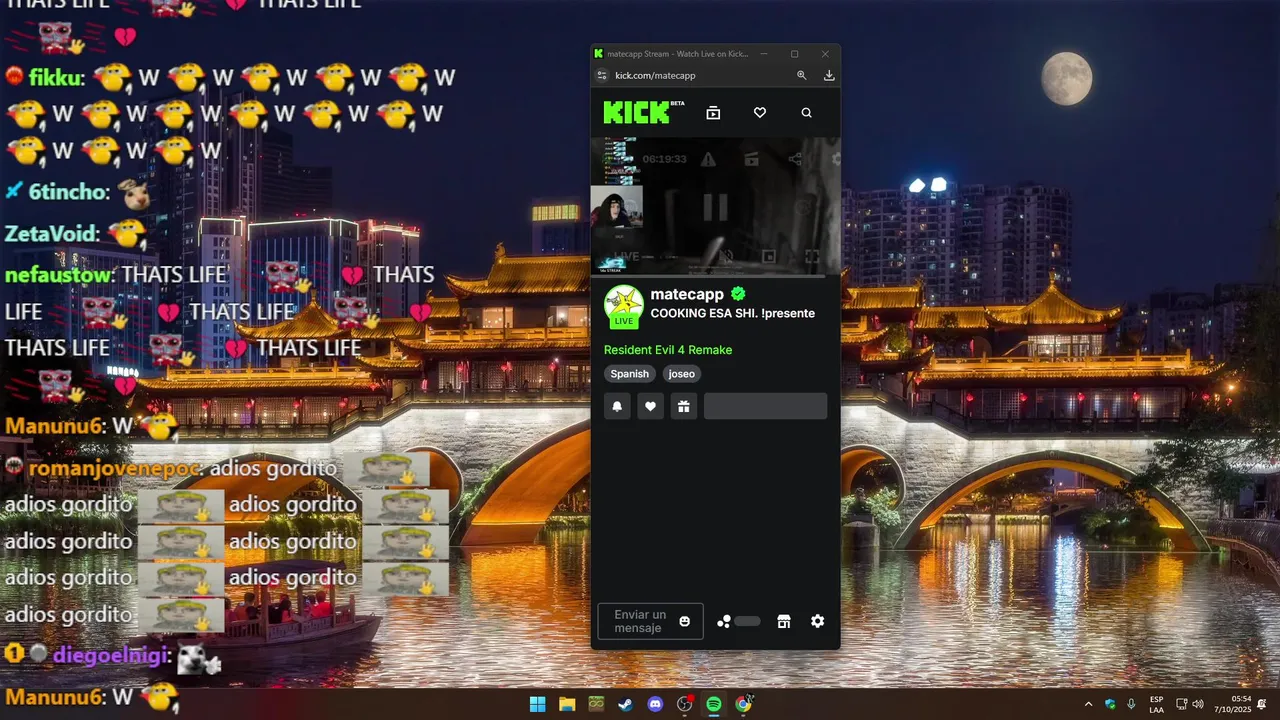1280x720 pixels.
Task: Open the OBS Studio taskbar icon
Action: (x=684, y=704)
